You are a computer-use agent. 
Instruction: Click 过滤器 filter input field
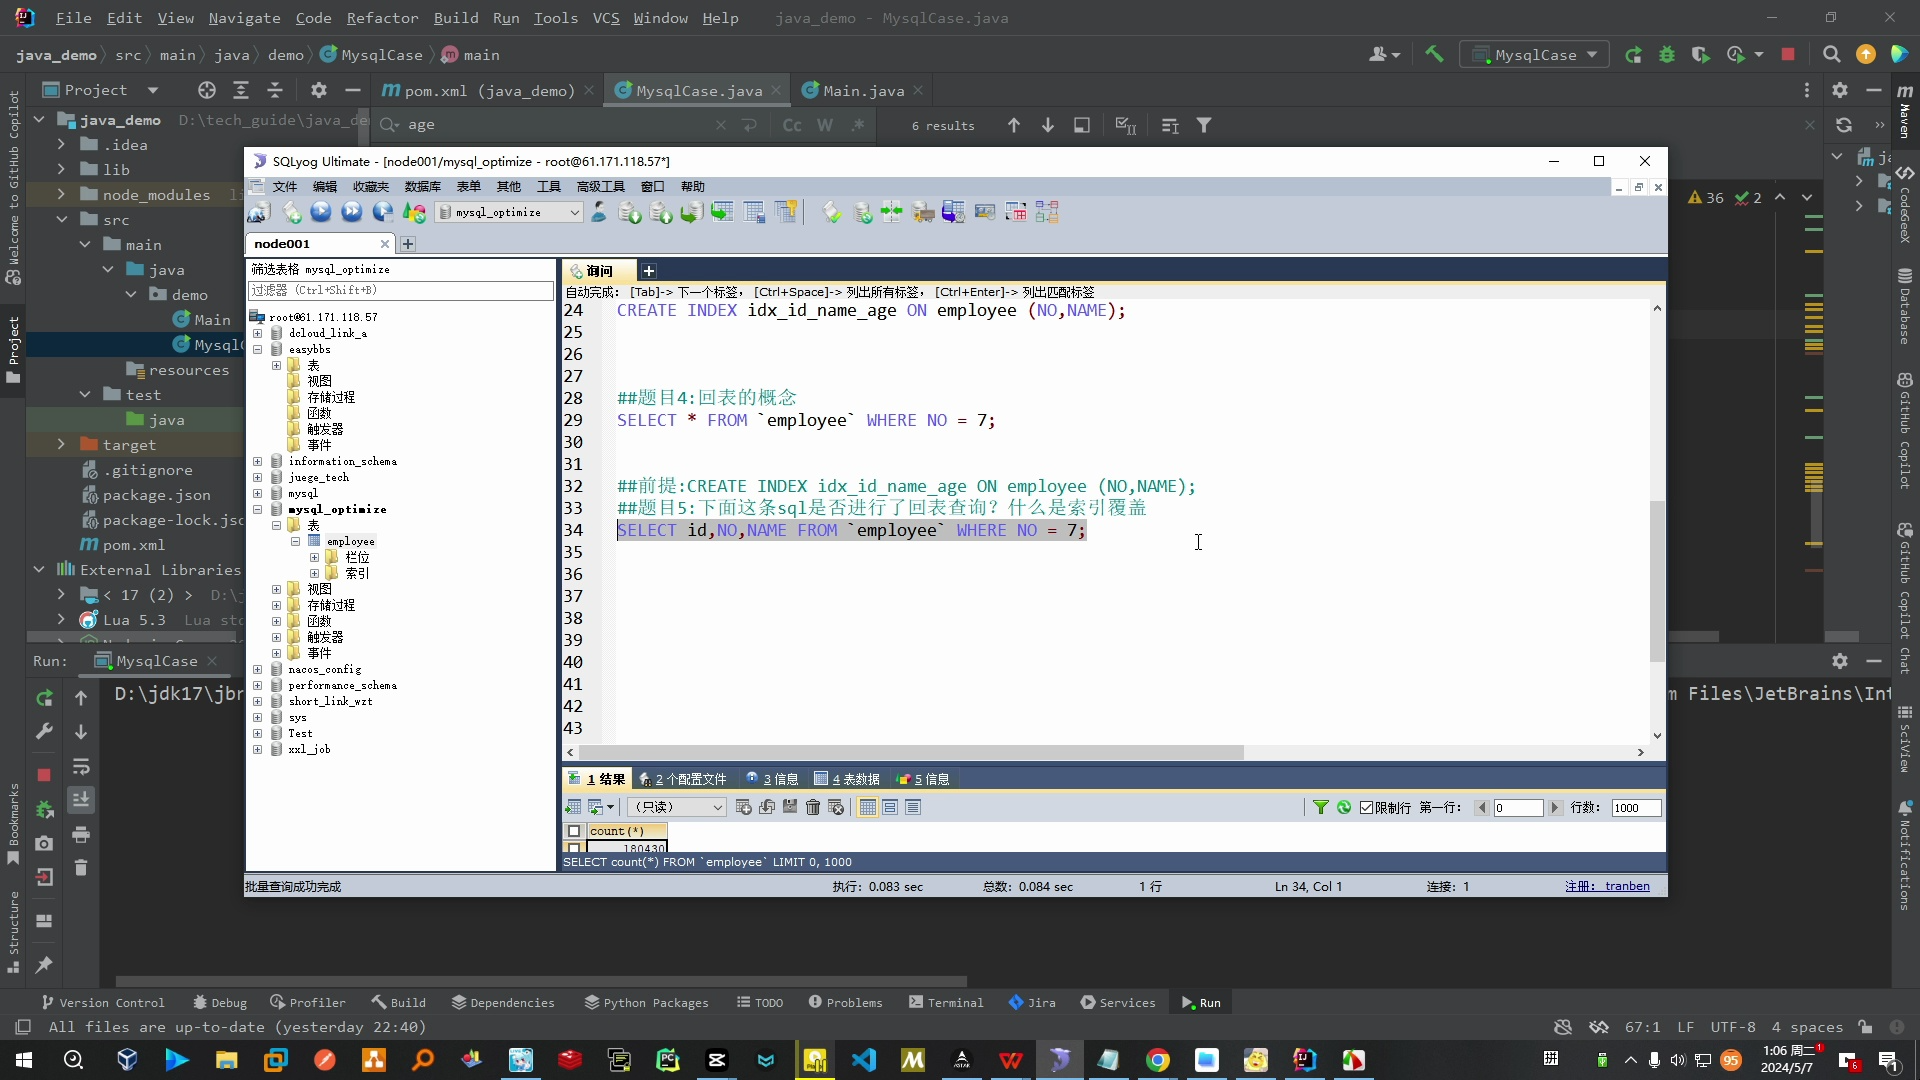click(400, 291)
